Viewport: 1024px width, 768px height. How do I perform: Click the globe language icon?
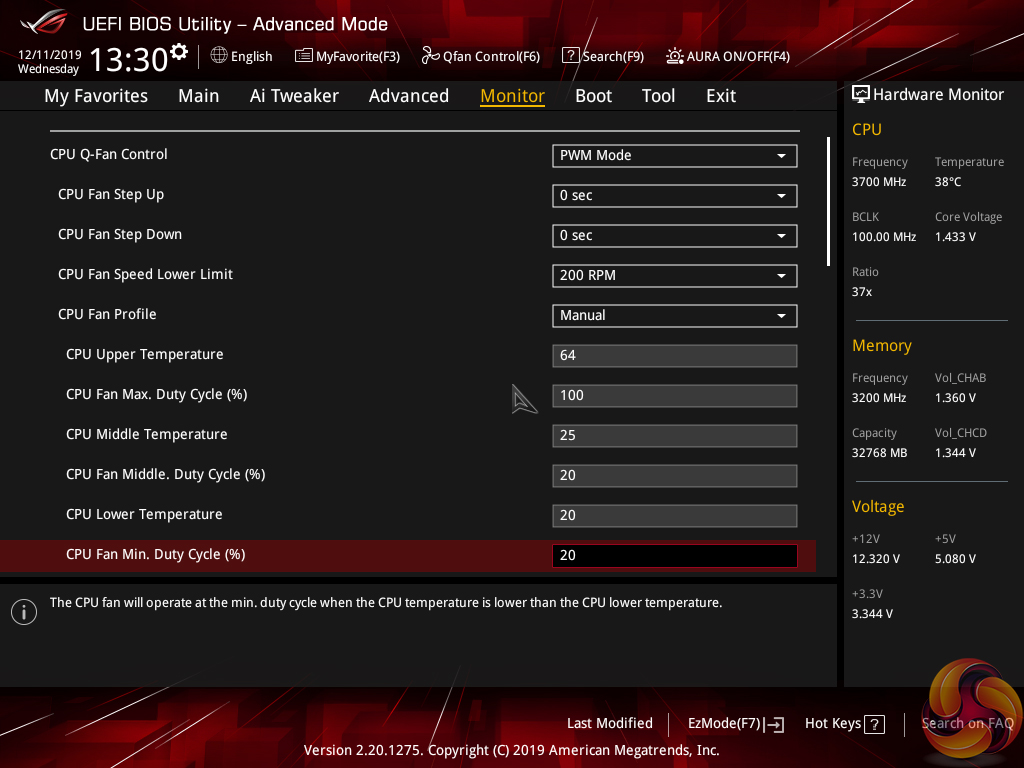tap(219, 56)
